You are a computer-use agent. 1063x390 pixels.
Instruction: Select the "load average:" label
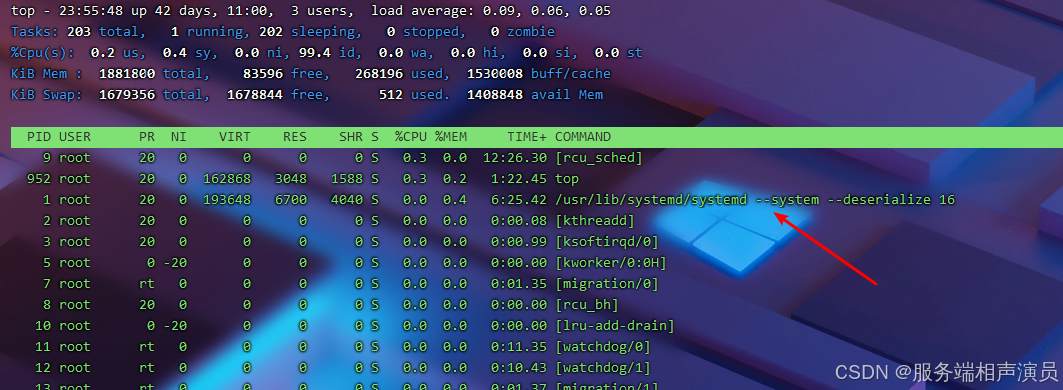click(x=422, y=11)
